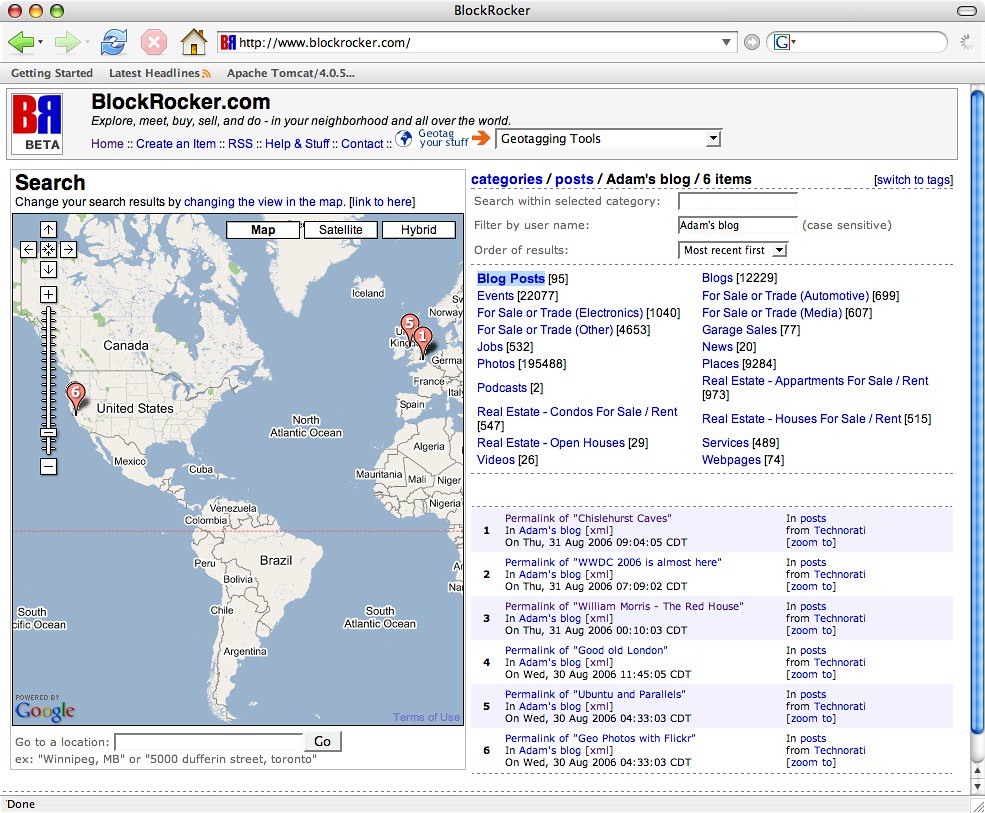Click the Go arrow beside the address bar

(751, 42)
